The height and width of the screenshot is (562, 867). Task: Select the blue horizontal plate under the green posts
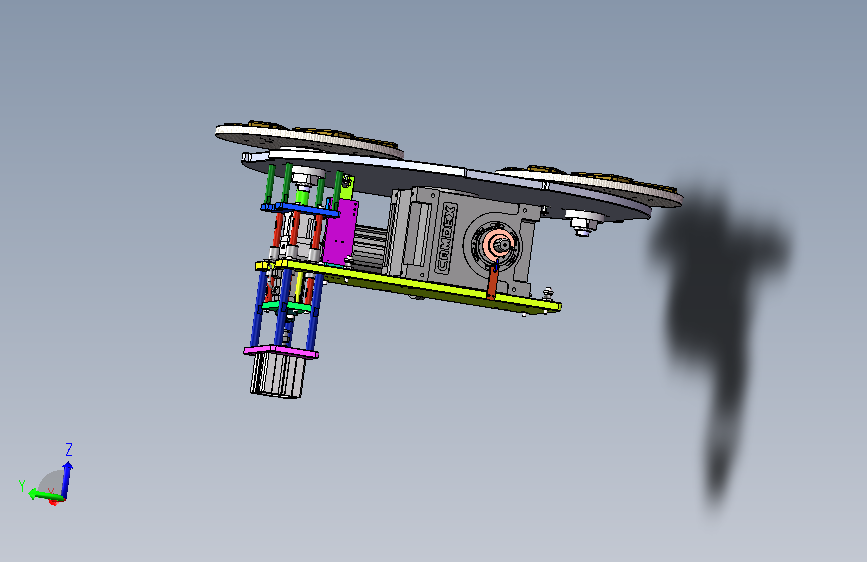(299, 209)
